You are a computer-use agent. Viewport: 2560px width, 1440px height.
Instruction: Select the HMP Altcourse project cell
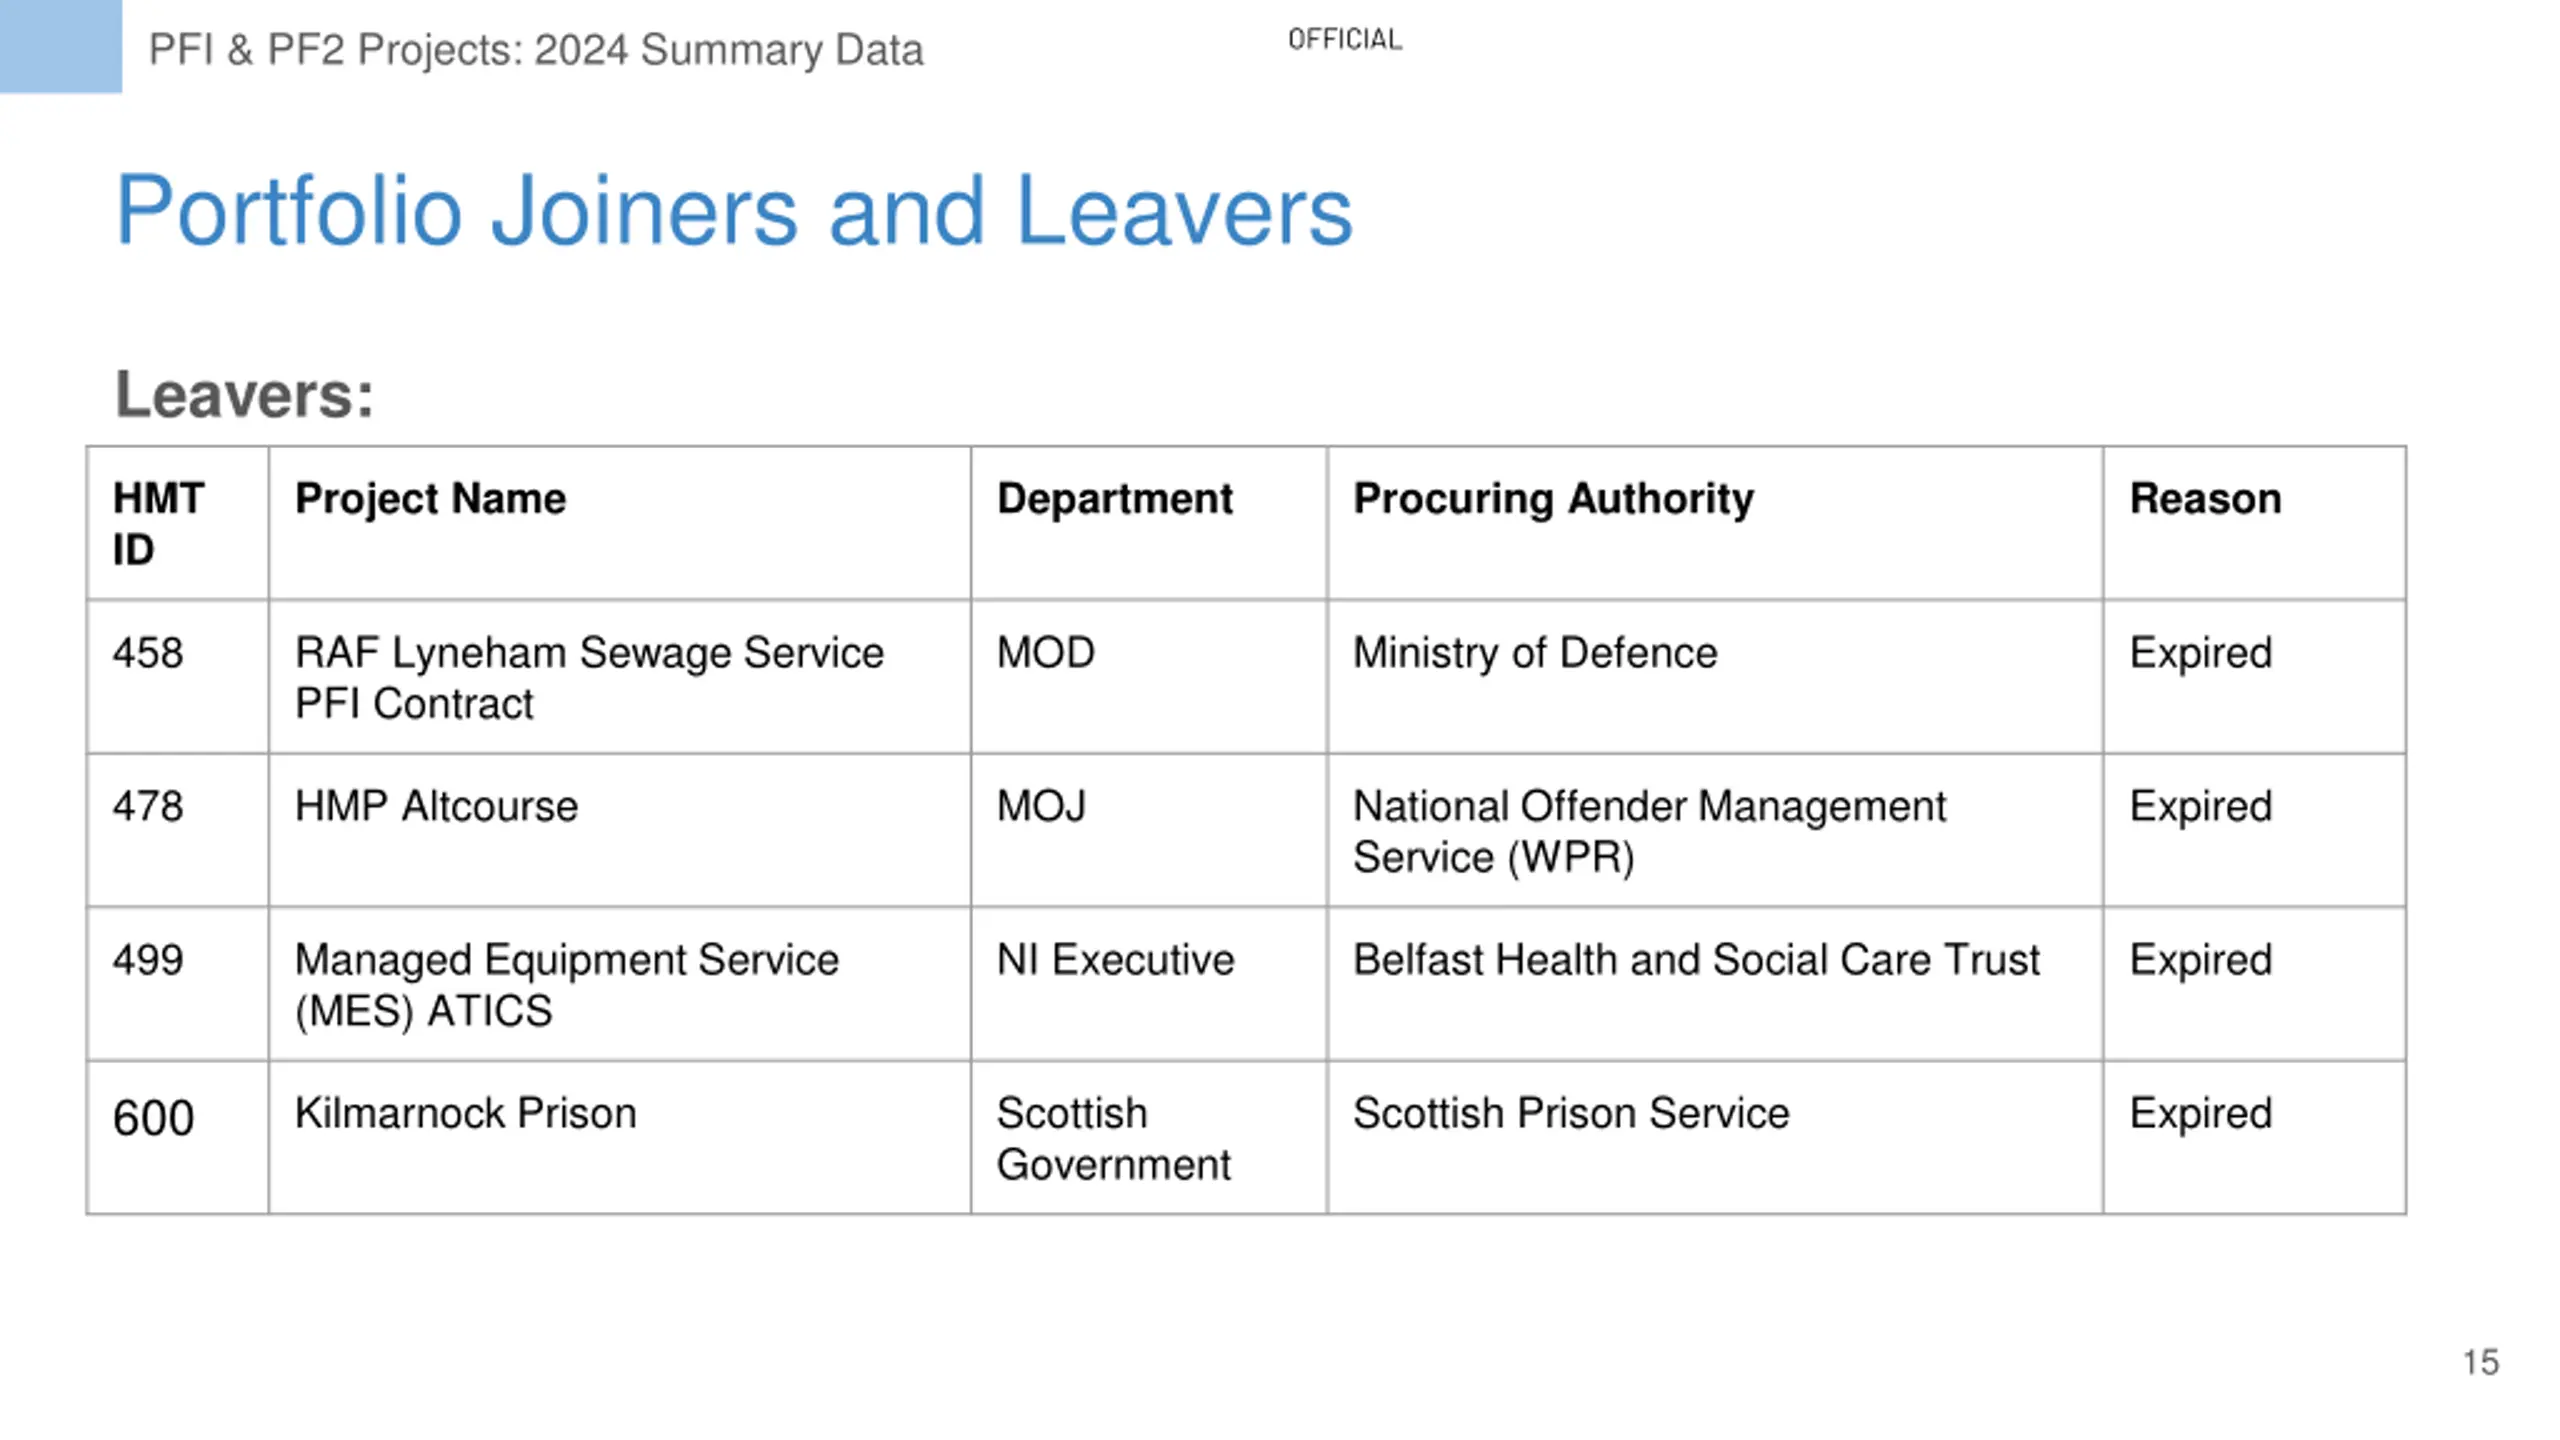619,830
